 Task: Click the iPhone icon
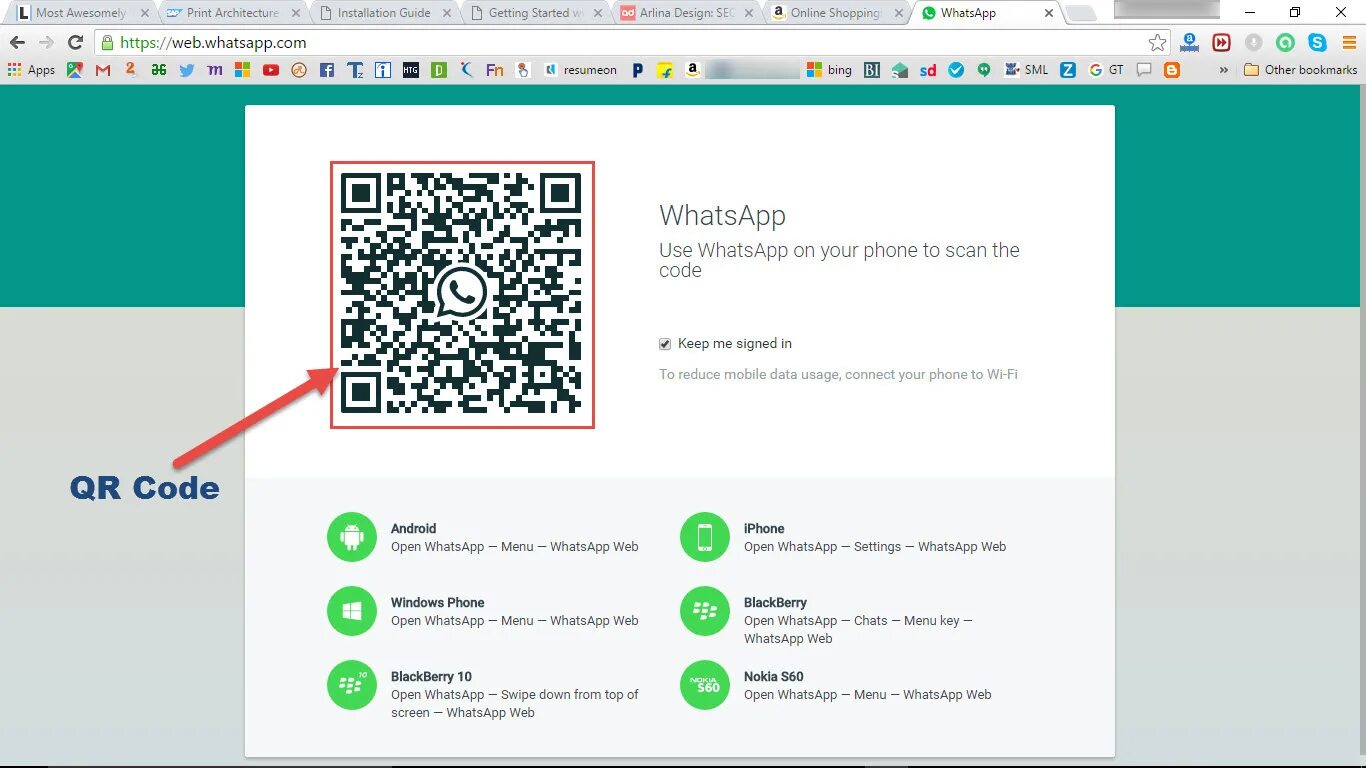coord(705,537)
